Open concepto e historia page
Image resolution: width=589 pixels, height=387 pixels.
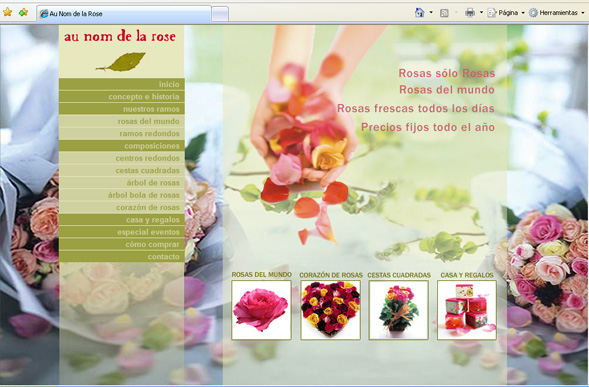(122, 97)
